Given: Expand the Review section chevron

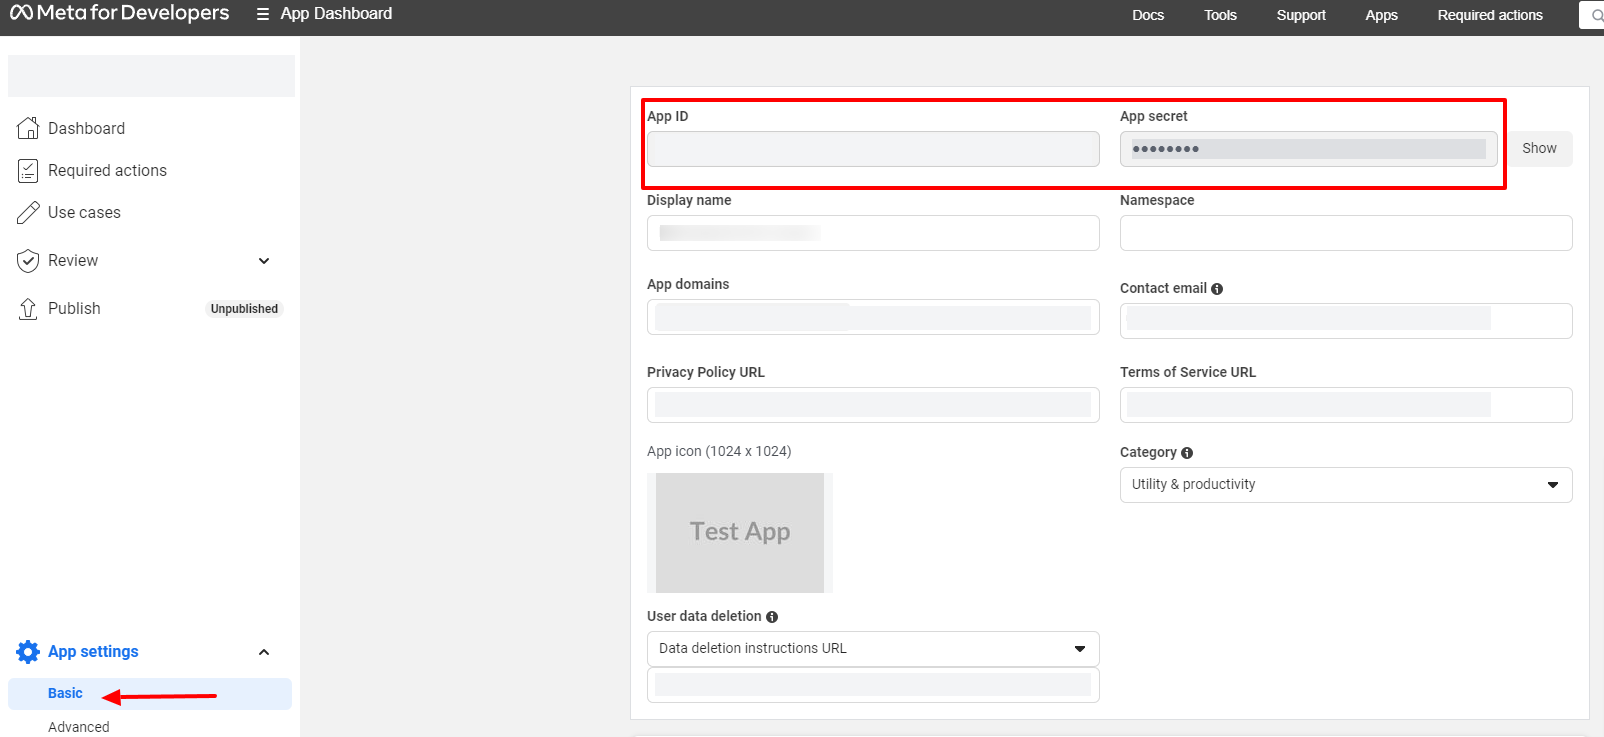Looking at the screenshot, I should (x=264, y=261).
